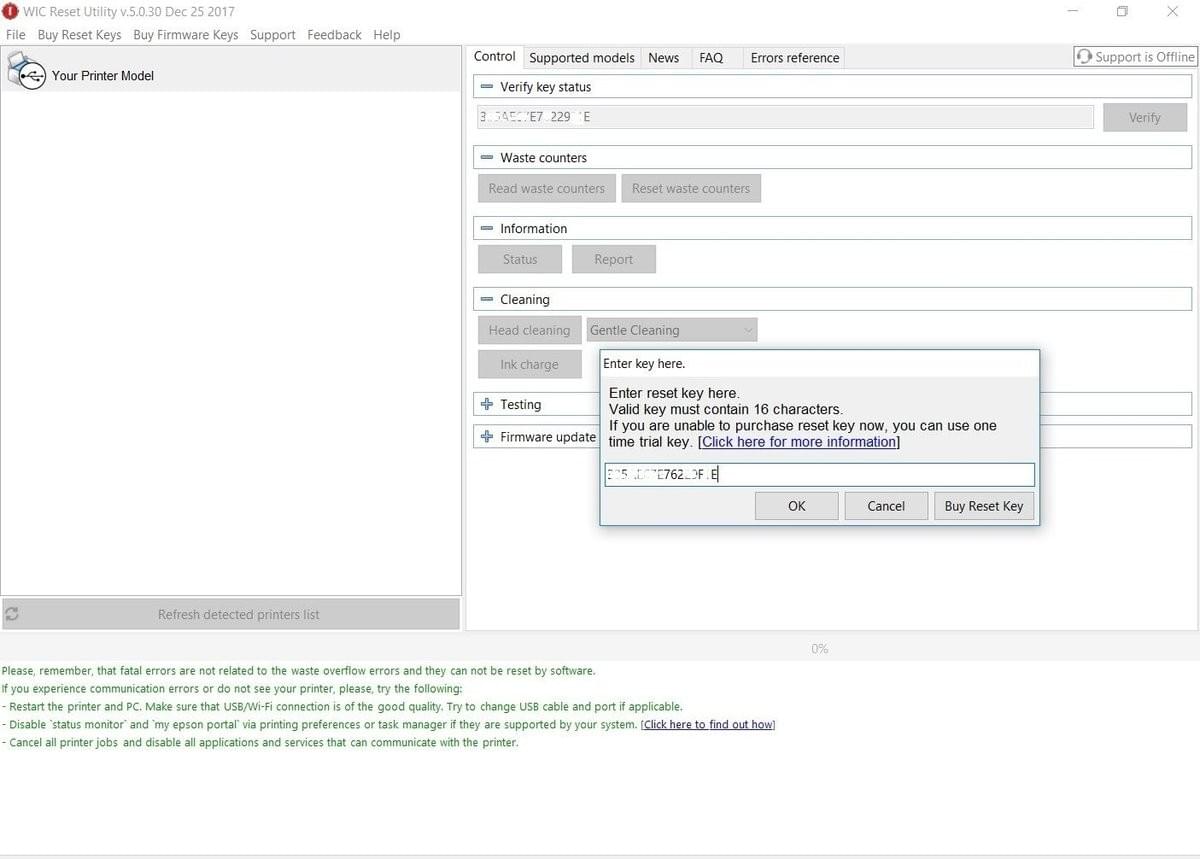Expand the Testing section

click(487, 405)
